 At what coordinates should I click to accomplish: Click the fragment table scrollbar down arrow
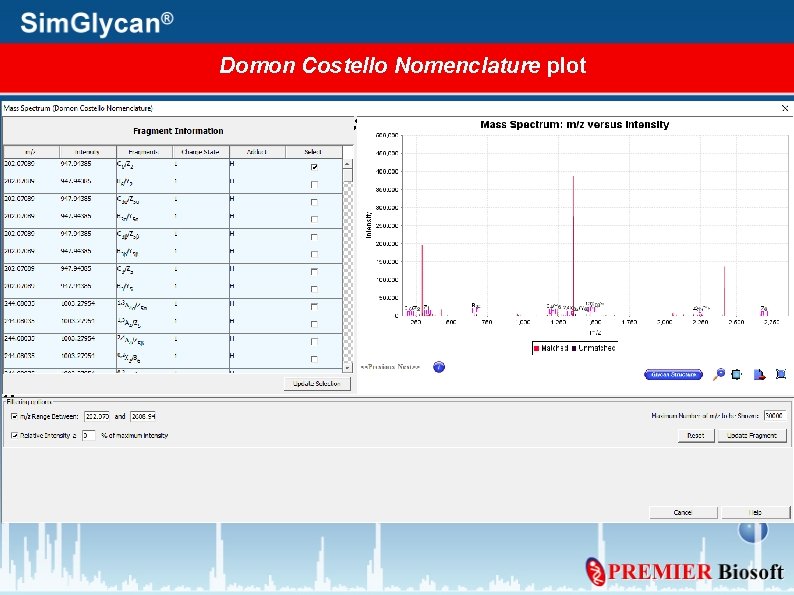(x=347, y=367)
